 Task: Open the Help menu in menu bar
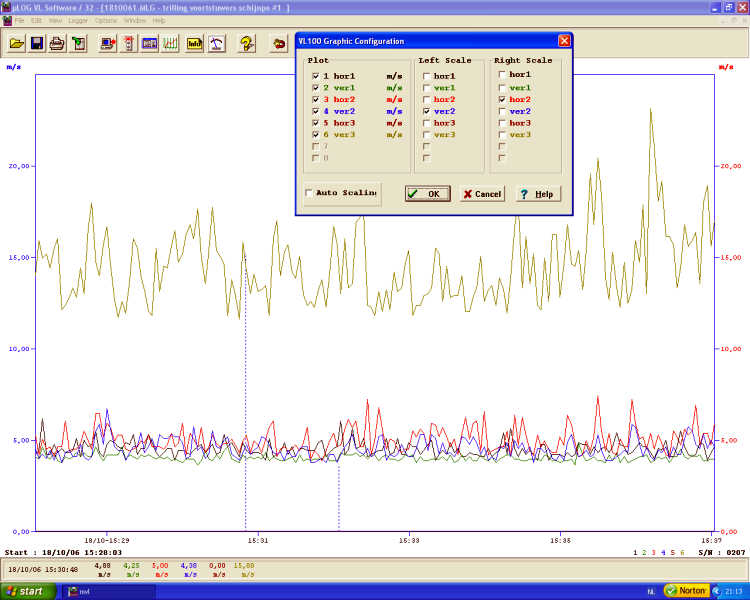[x=159, y=21]
